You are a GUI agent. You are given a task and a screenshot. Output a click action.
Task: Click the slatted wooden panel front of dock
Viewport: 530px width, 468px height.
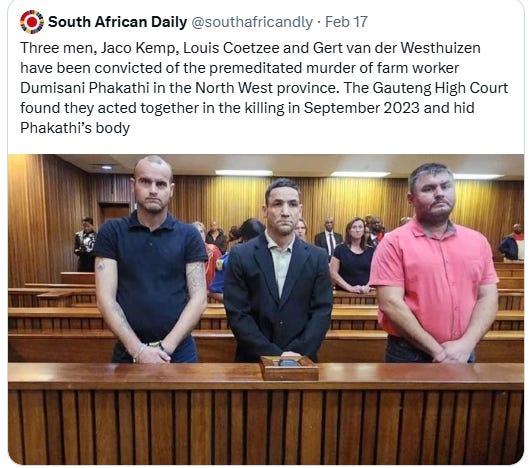coord(266,426)
